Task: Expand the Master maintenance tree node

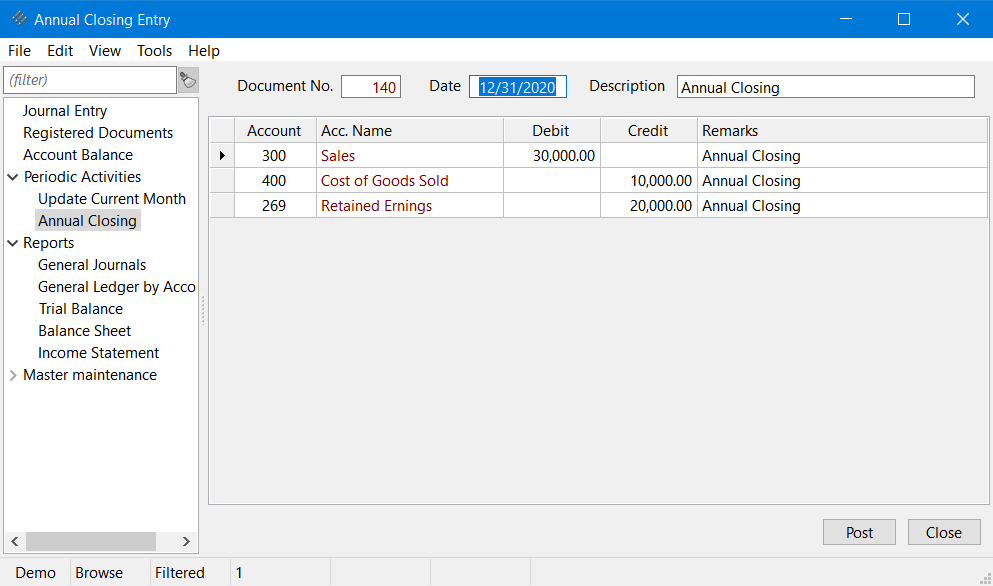Action: (13, 375)
